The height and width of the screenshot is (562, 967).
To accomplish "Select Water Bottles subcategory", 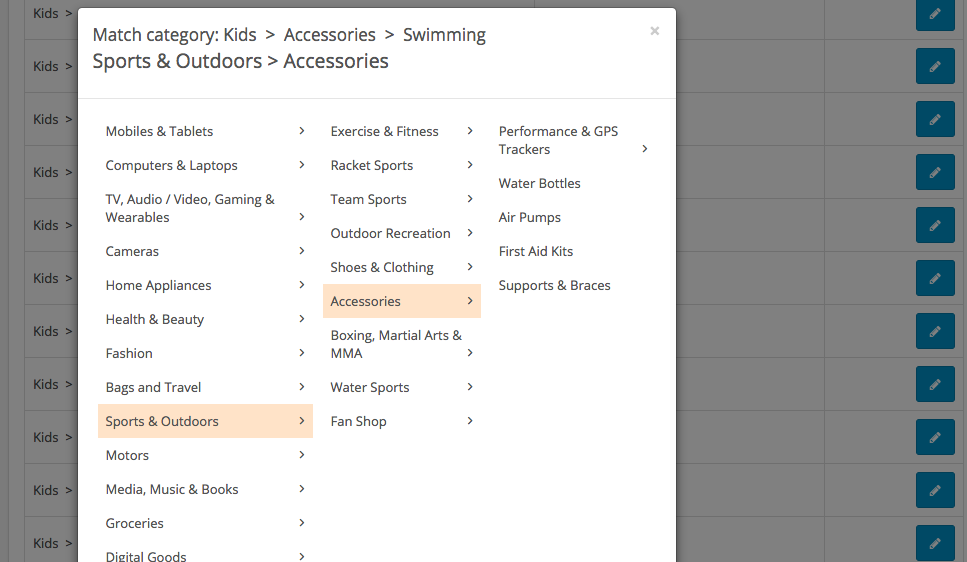I will point(539,183).
